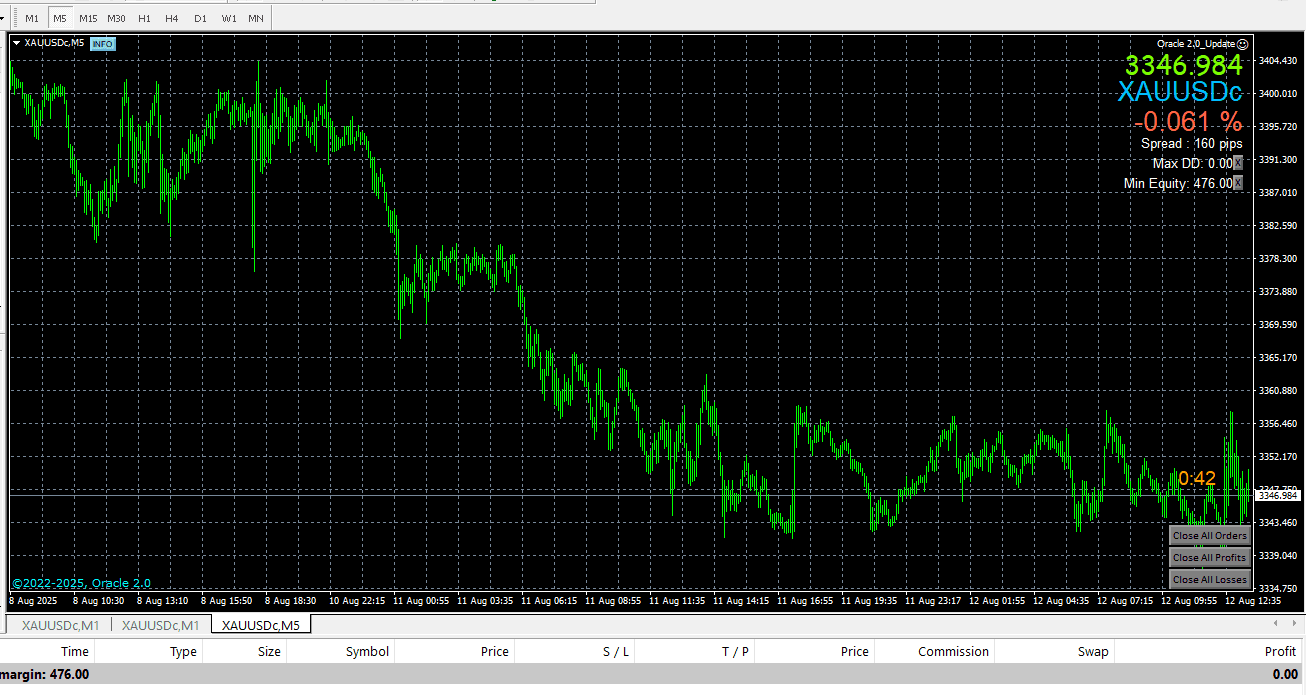
Task: Switch to M1 timeframe
Action: pos(32,18)
